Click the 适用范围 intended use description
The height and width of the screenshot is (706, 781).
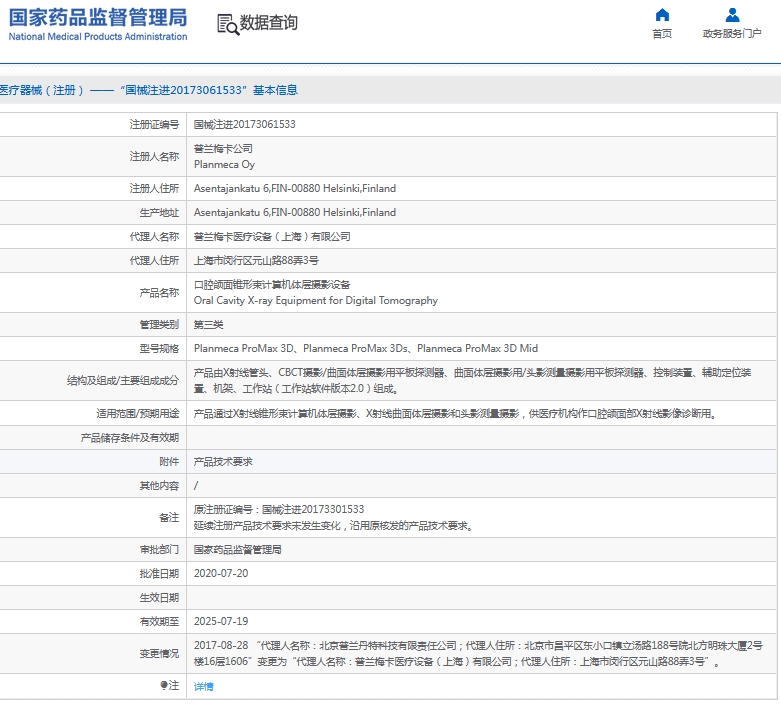[455, 414]
